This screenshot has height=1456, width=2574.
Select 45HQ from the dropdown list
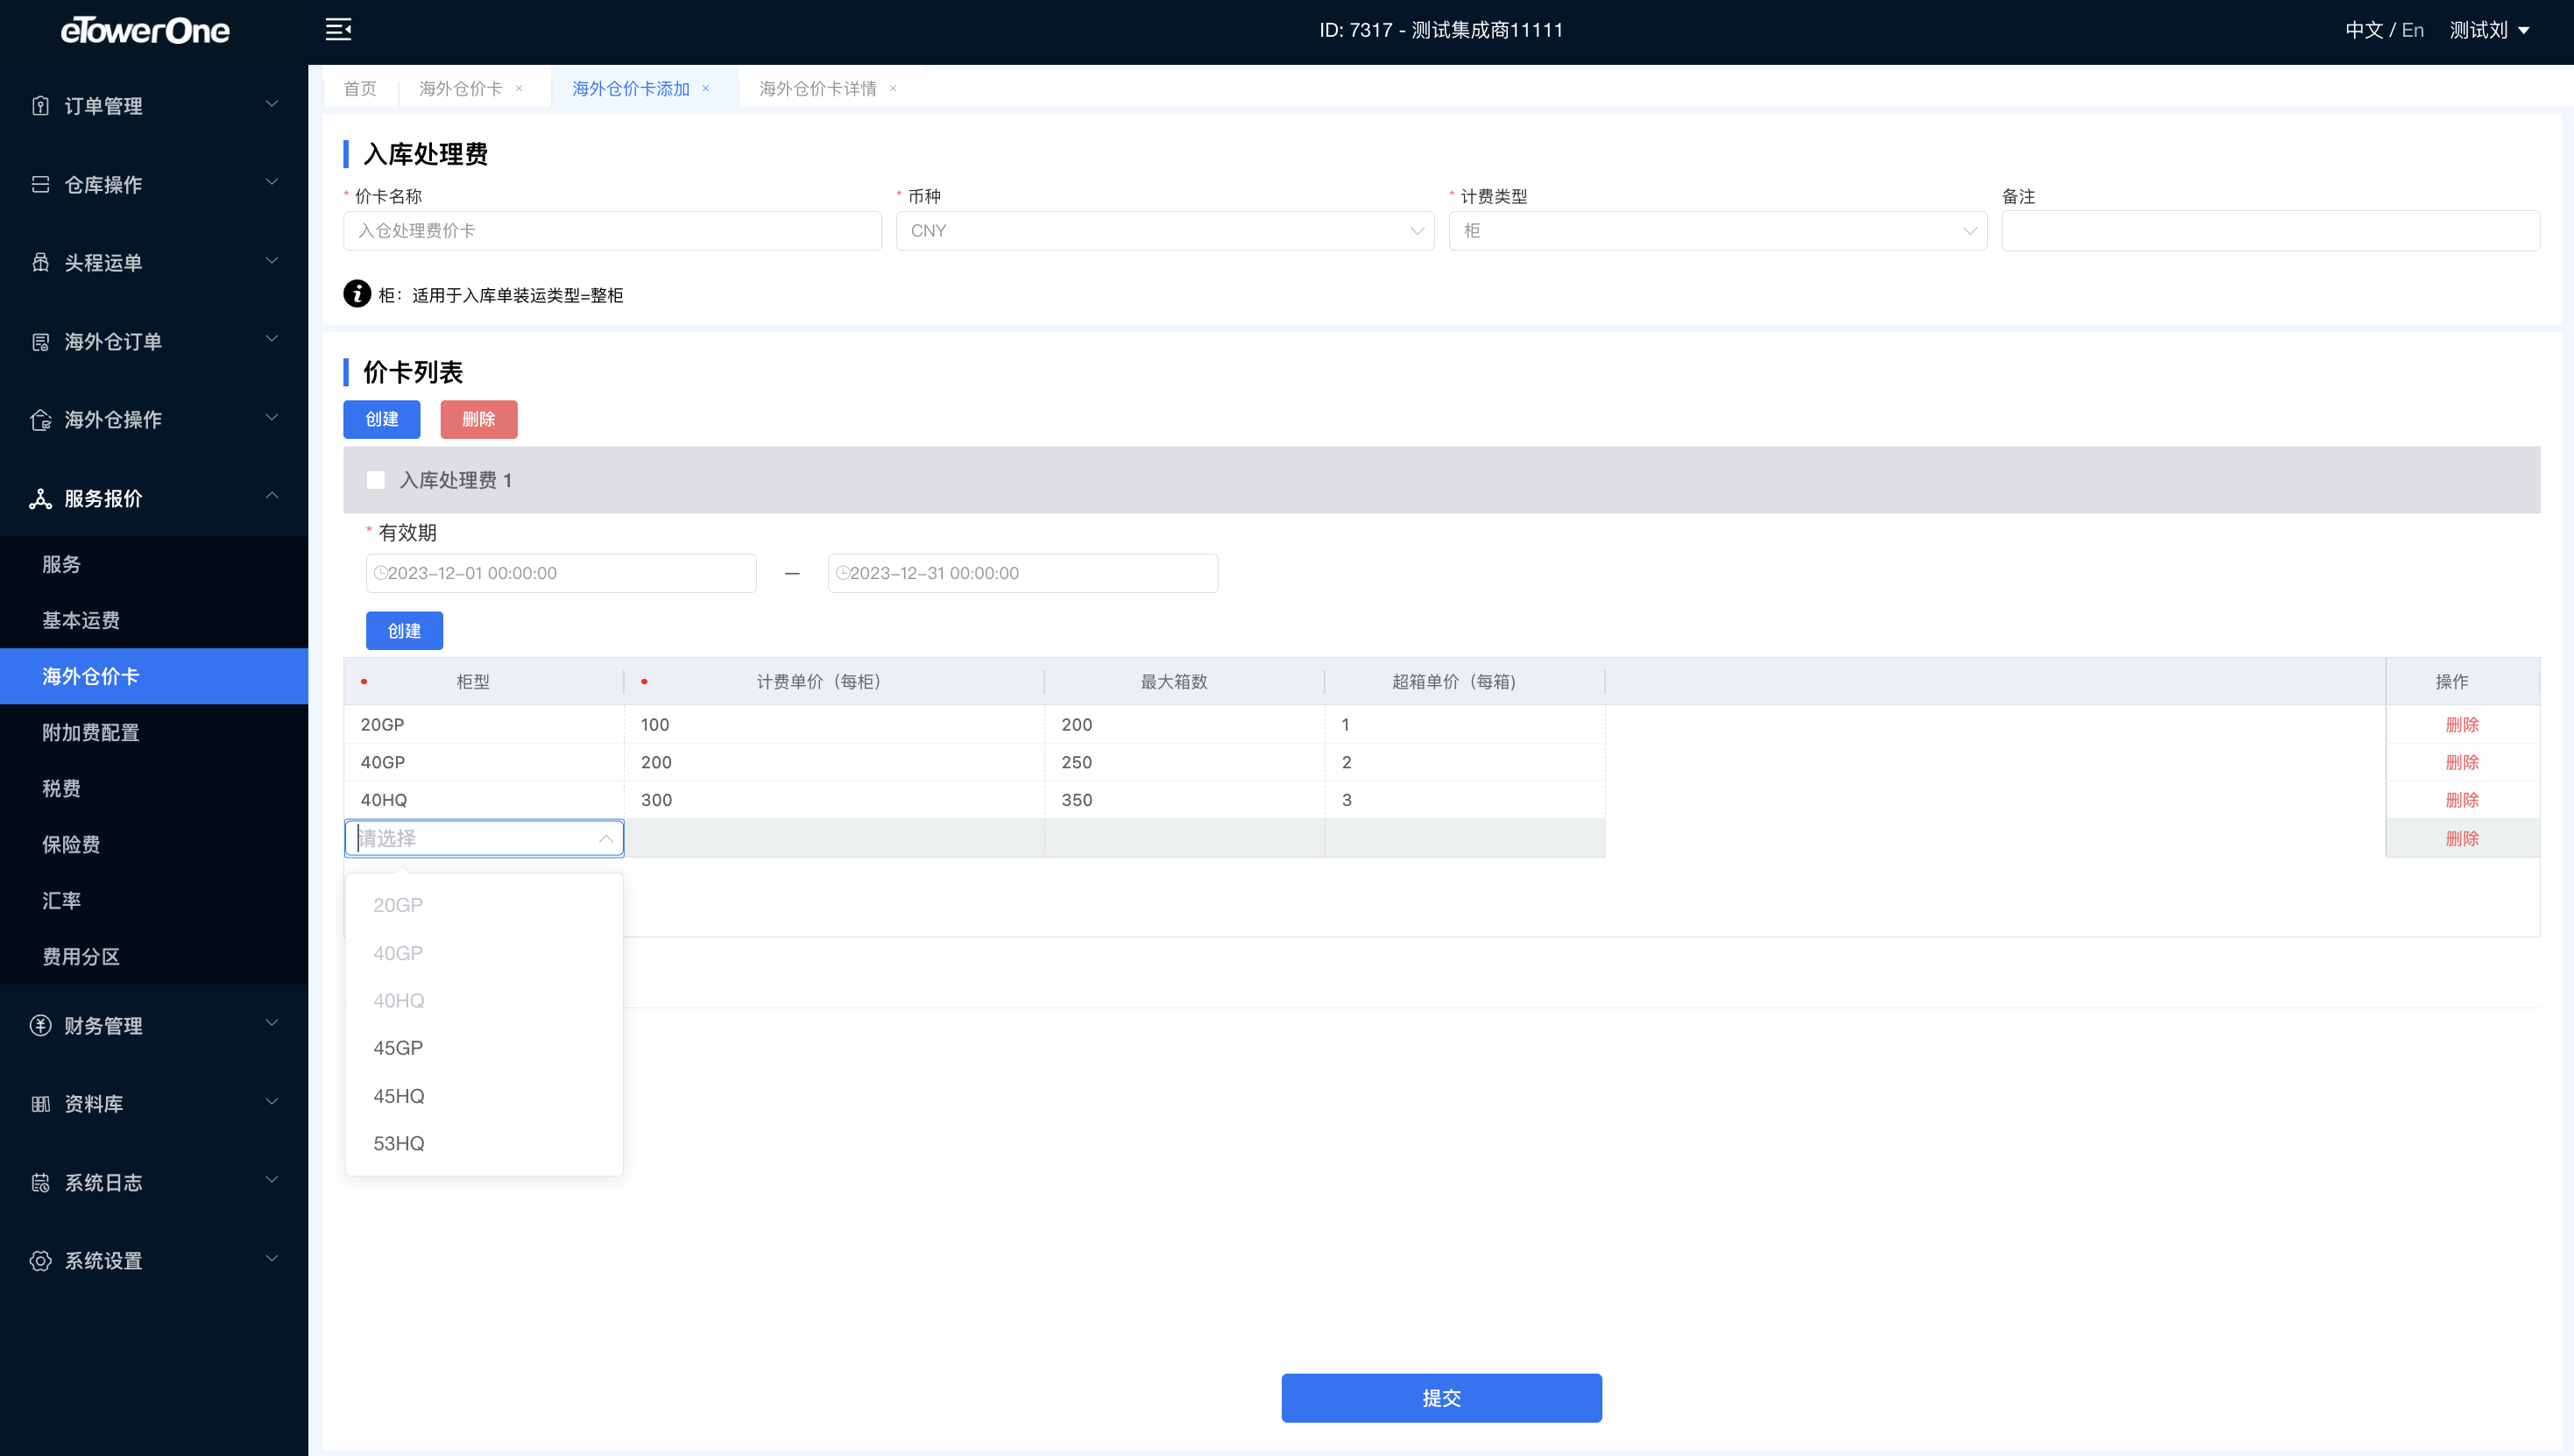[484, 1096]
